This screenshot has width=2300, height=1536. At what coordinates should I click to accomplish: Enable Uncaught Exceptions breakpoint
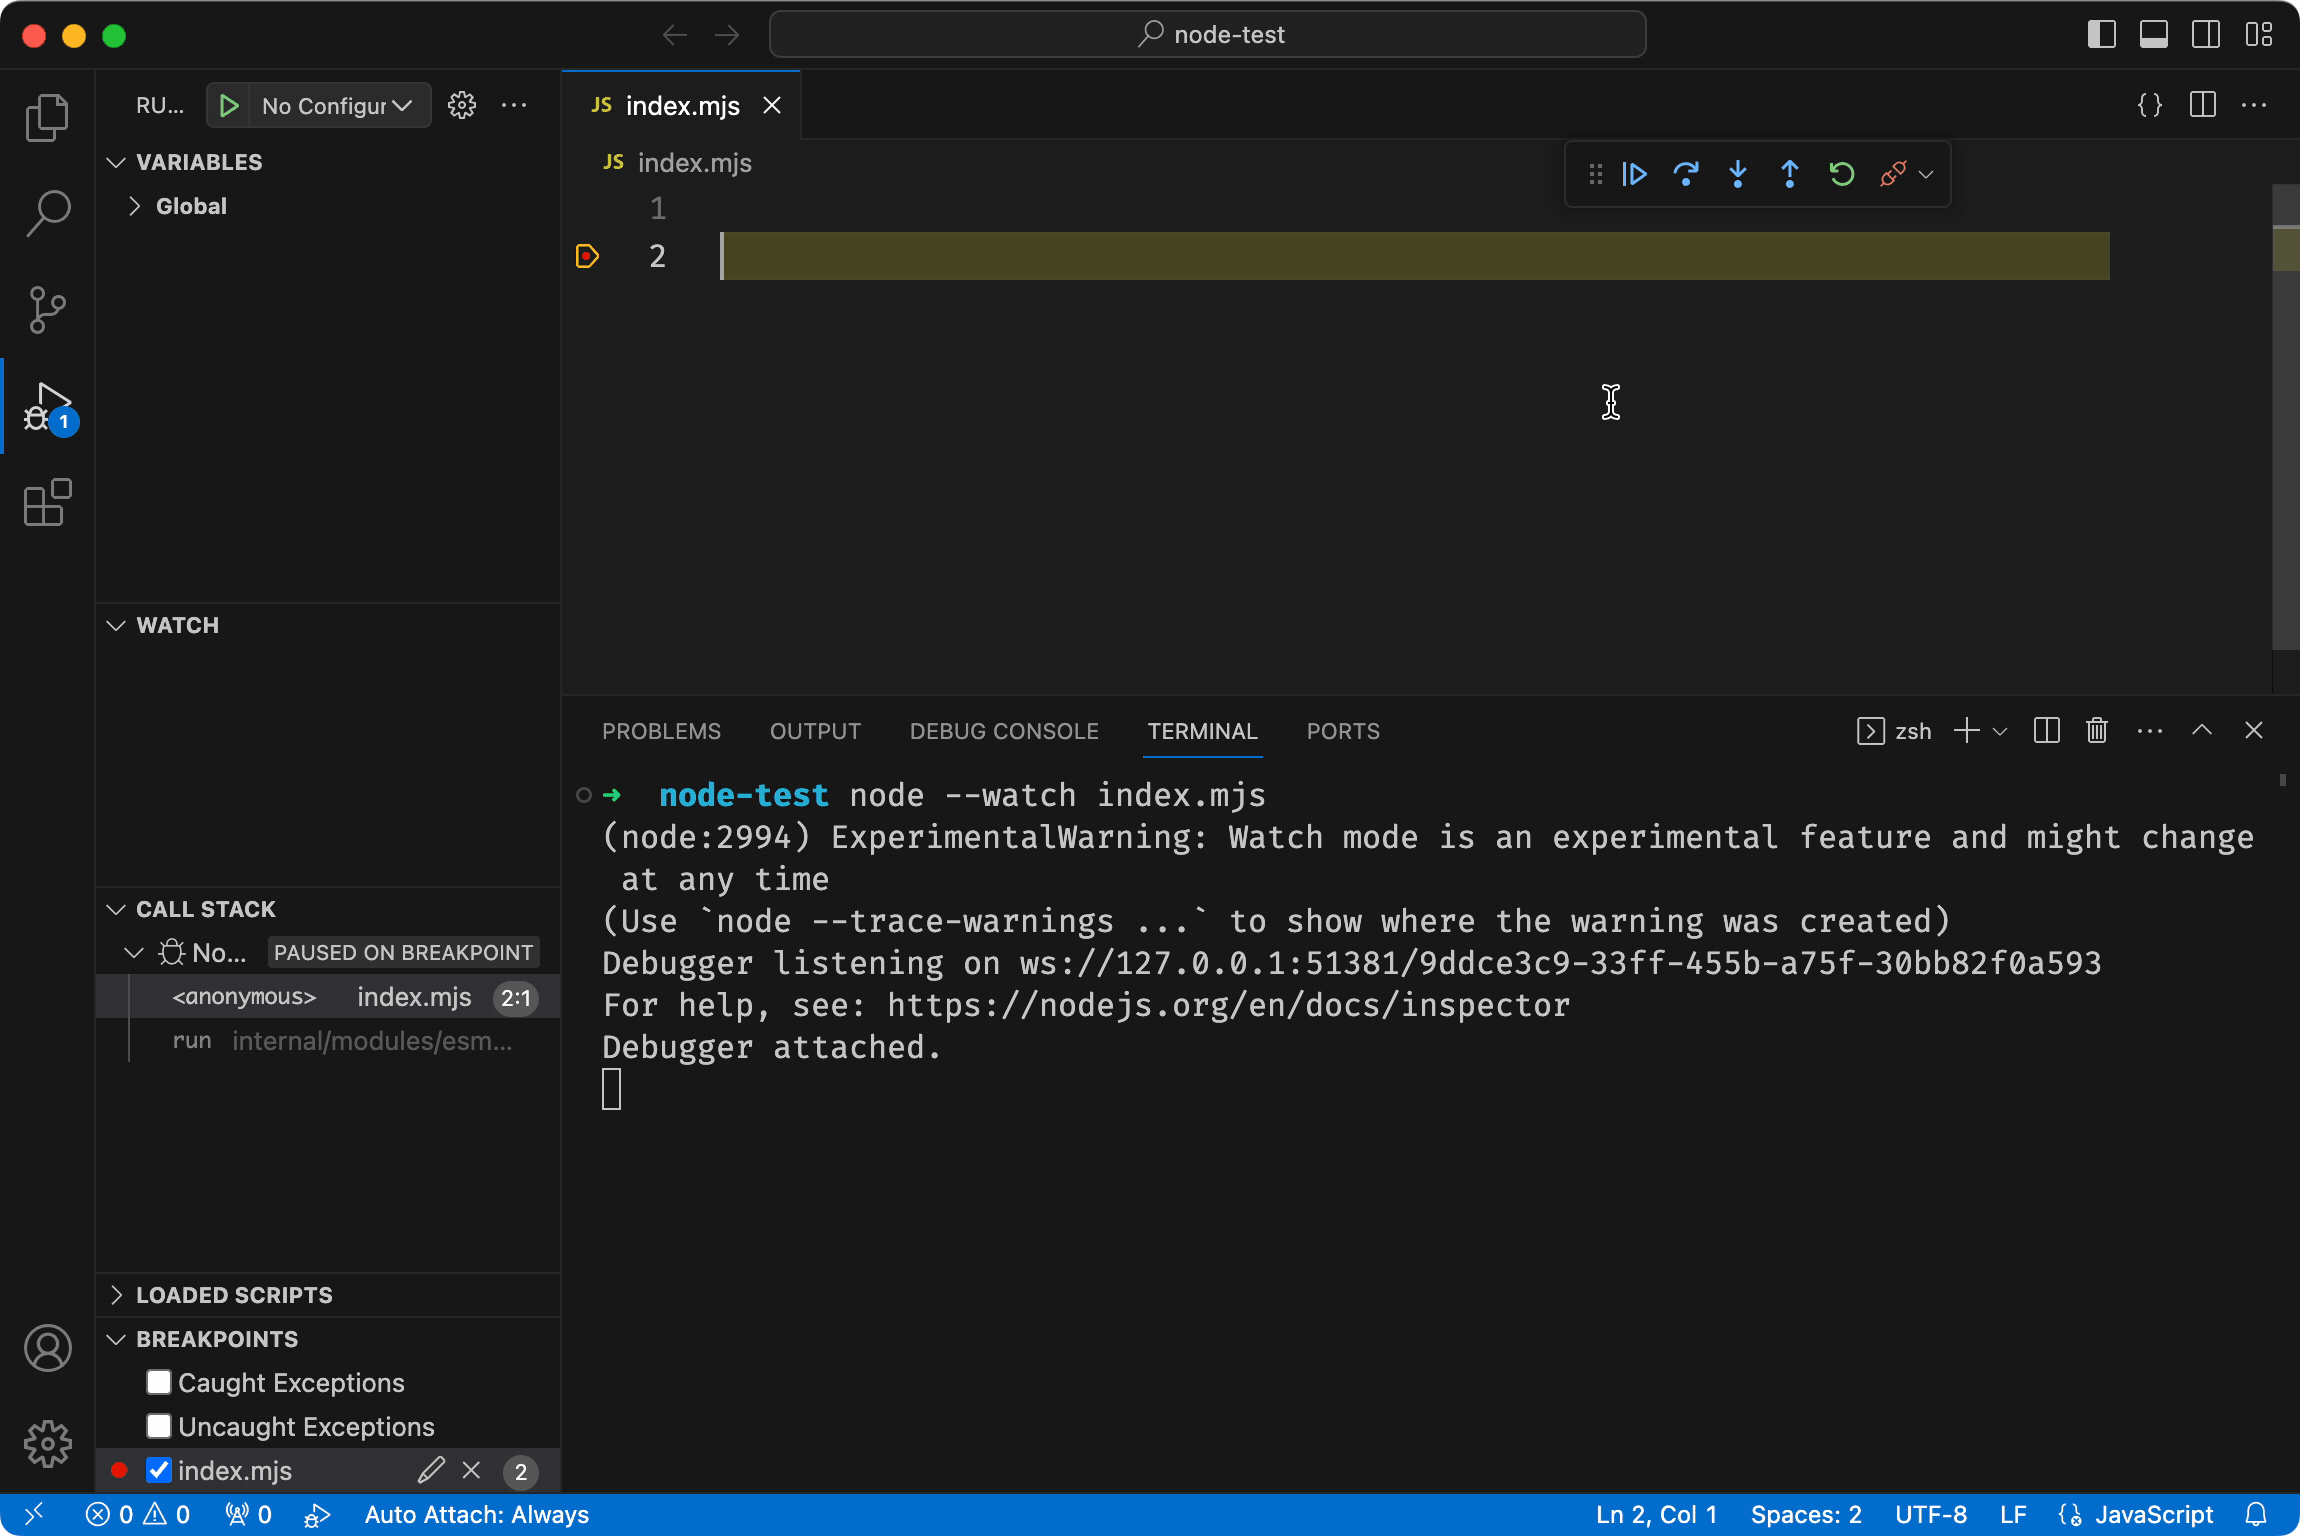(x=159, y=1426)
